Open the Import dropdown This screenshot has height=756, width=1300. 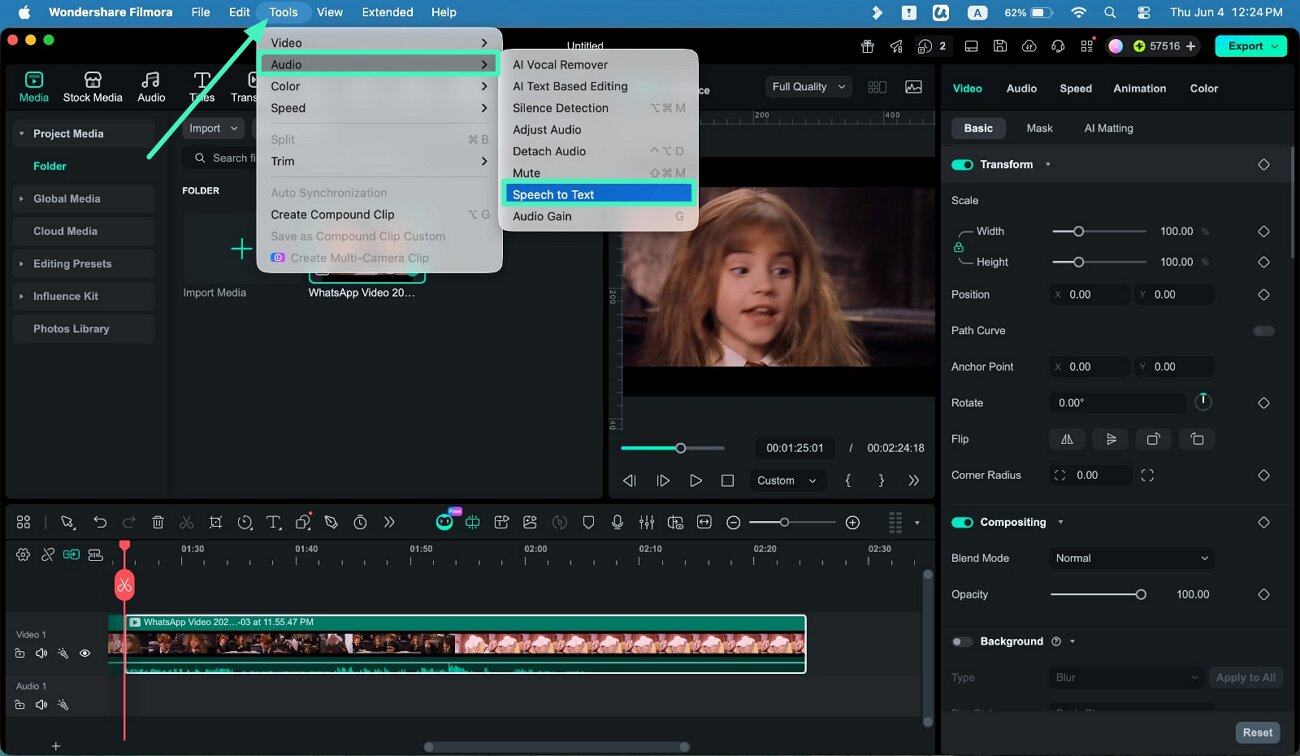214,128
